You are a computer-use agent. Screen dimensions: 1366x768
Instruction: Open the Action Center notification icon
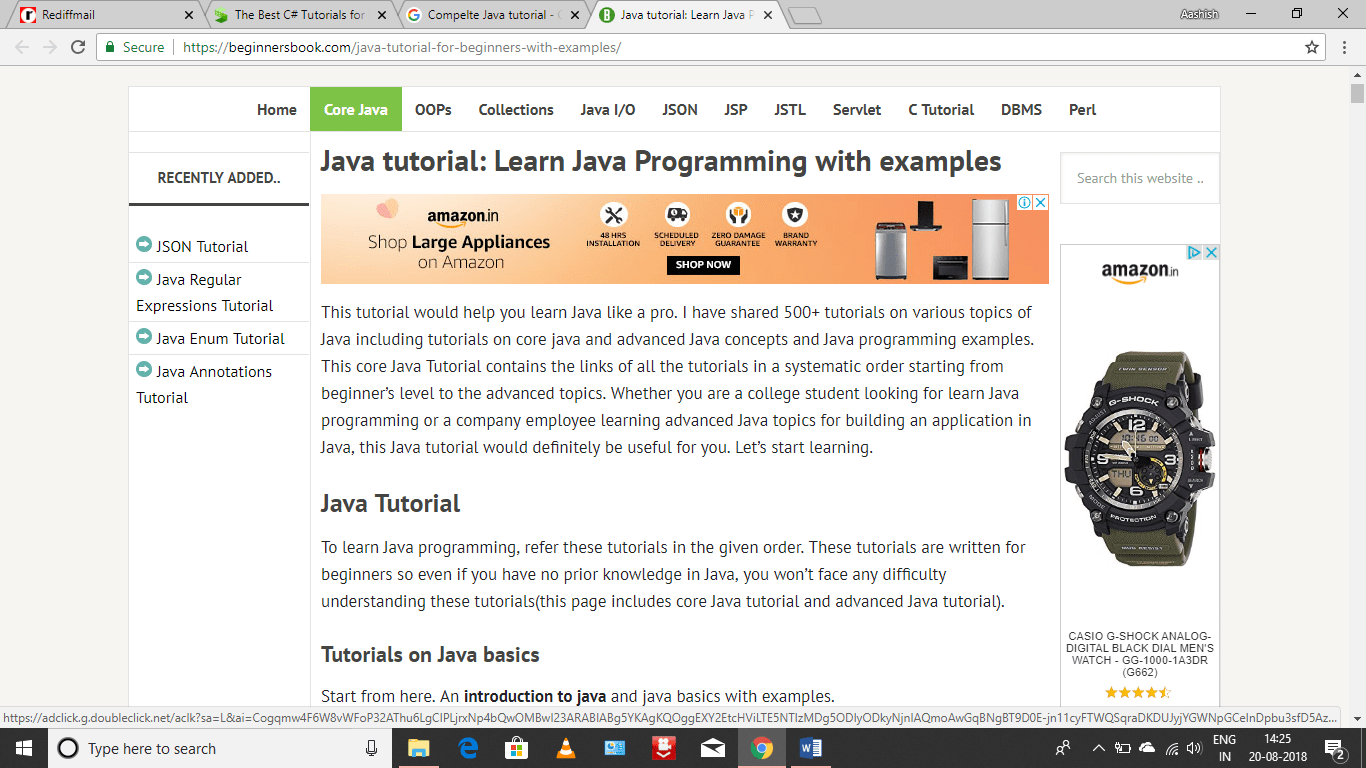(x=1331, y=748)
